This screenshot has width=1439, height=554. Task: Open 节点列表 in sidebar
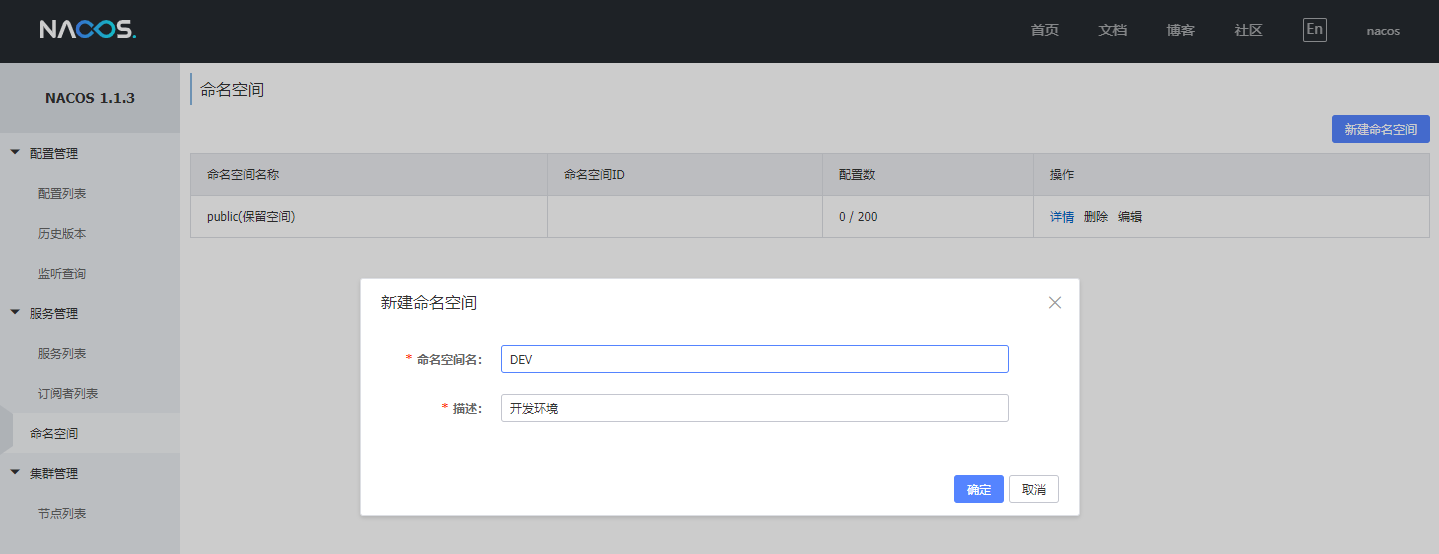pyautogui.click(x=62, y=513)
